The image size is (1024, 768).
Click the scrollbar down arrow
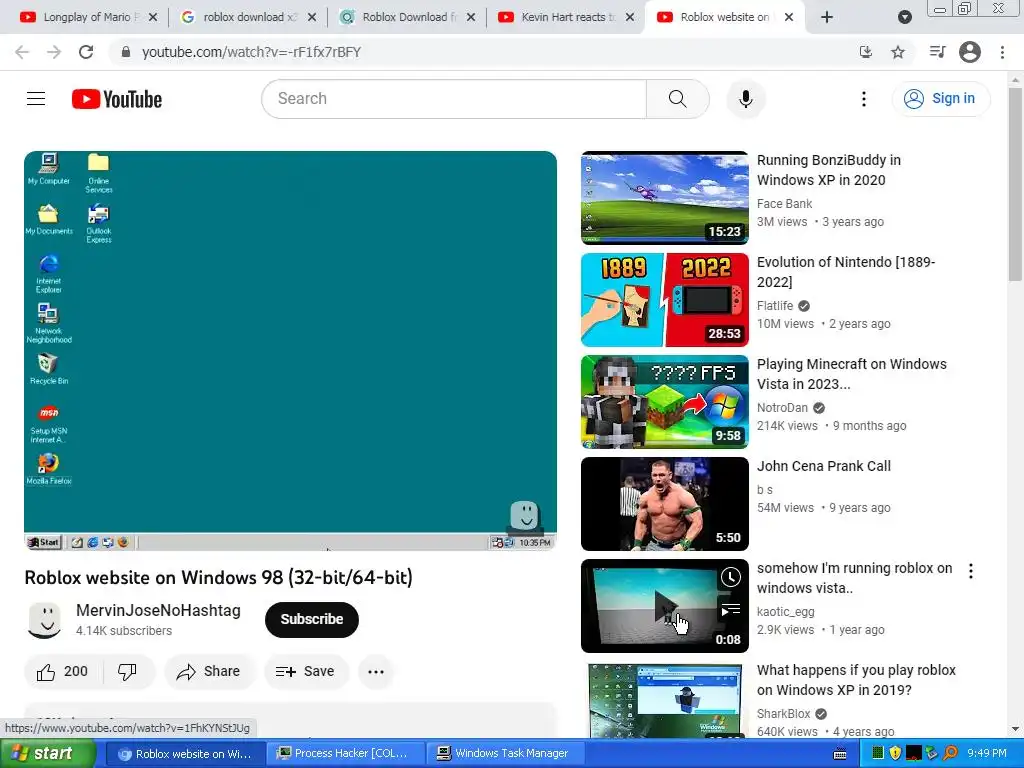tap(1015, 729)
